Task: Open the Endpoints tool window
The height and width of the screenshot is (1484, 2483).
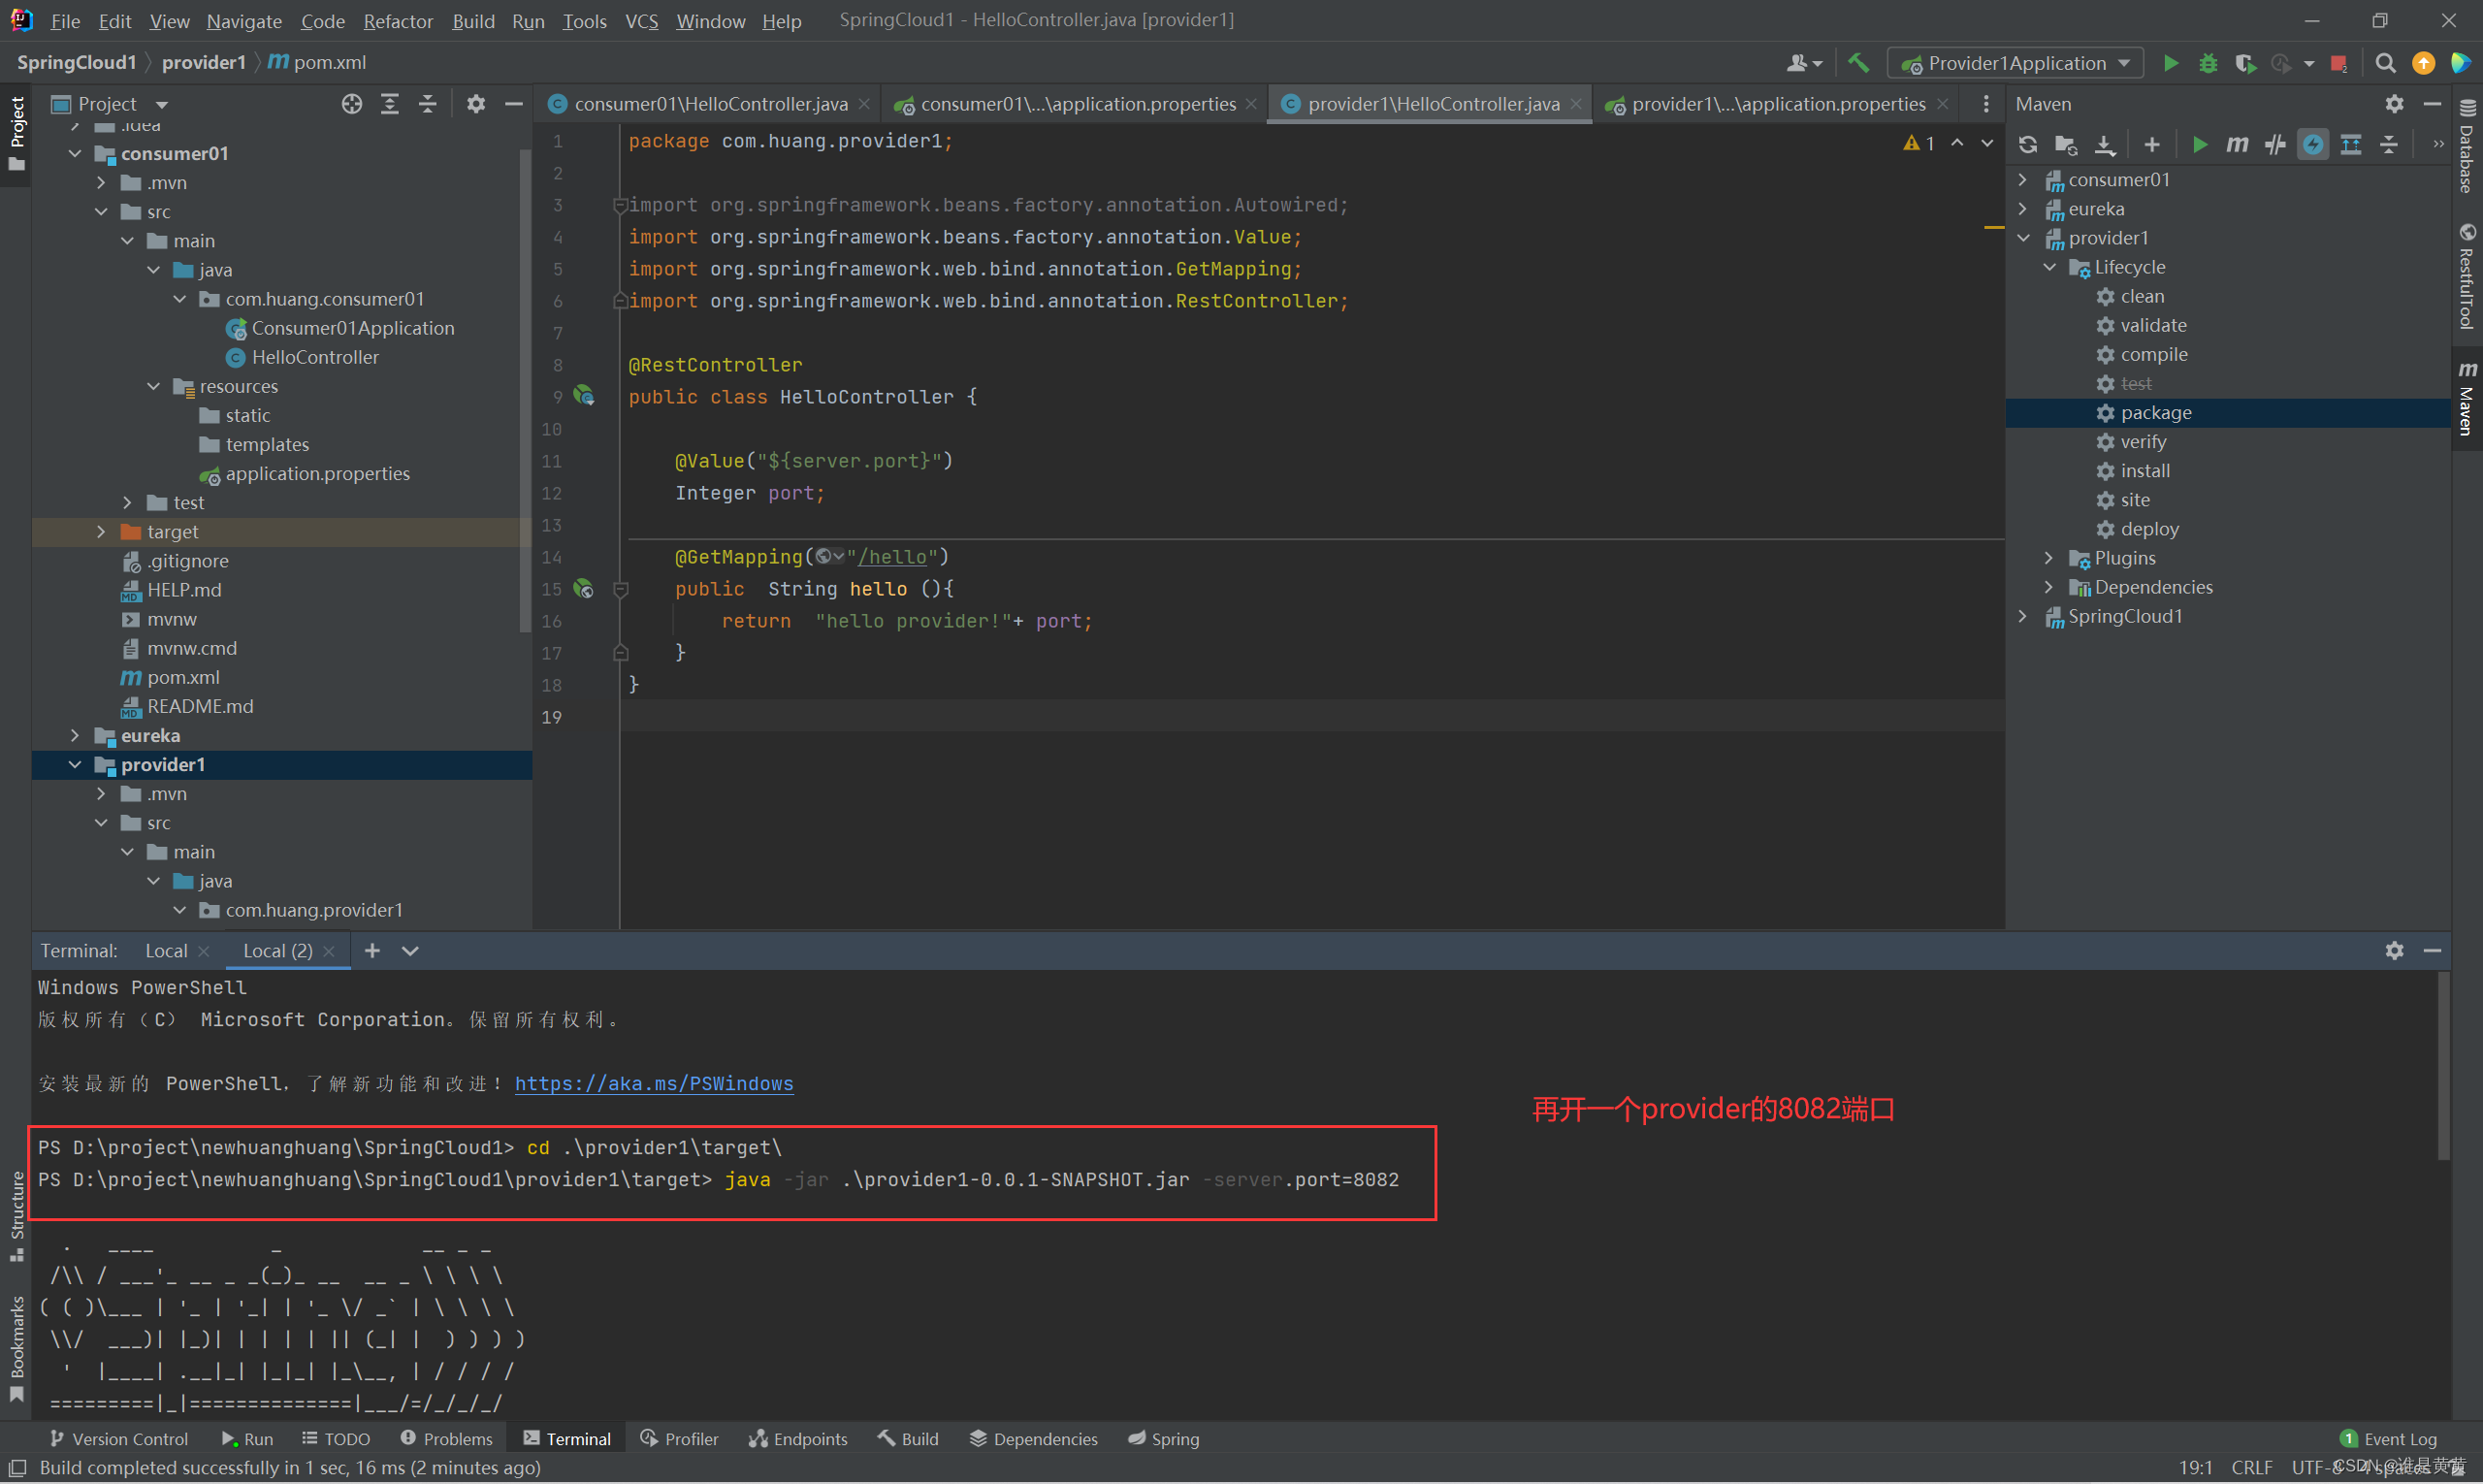Action: 798,1438
